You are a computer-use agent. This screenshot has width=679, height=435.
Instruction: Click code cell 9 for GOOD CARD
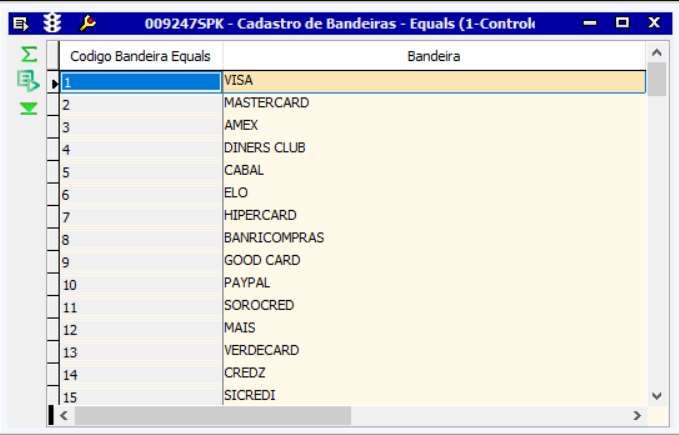(141, 261)
